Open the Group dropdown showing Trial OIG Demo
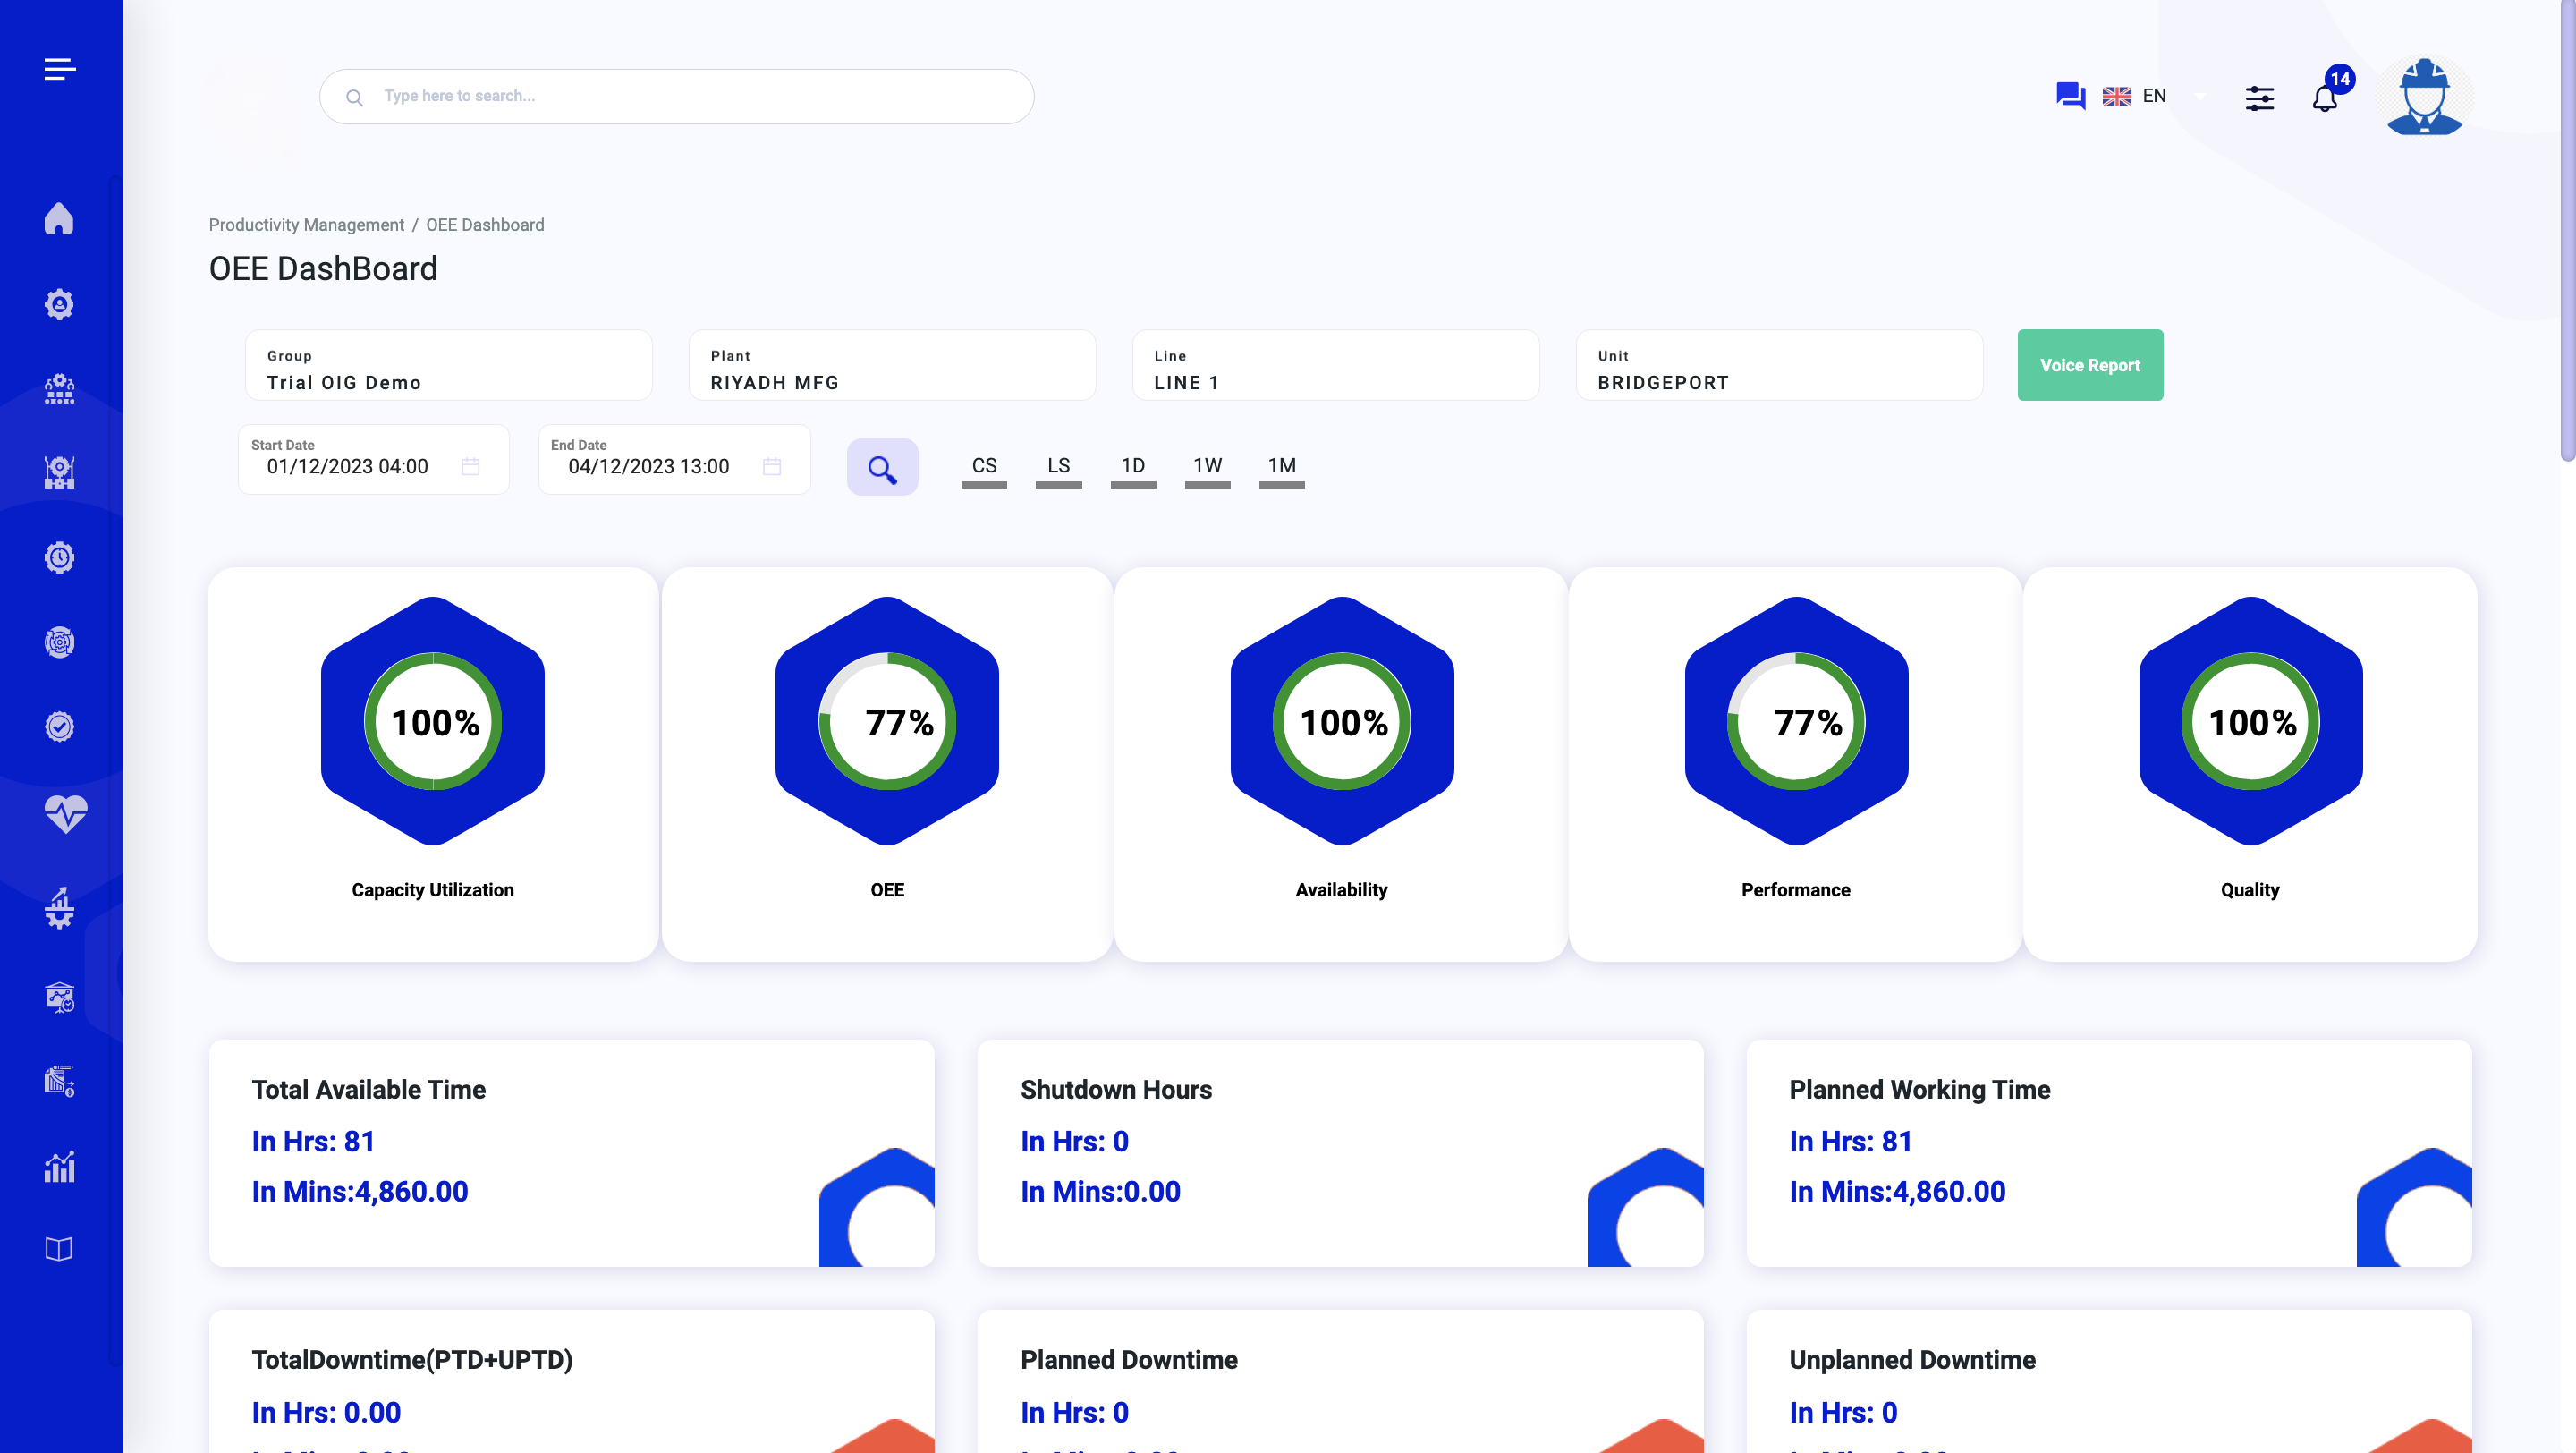This screenshot has width=2576, height=1453. (449, 365)
